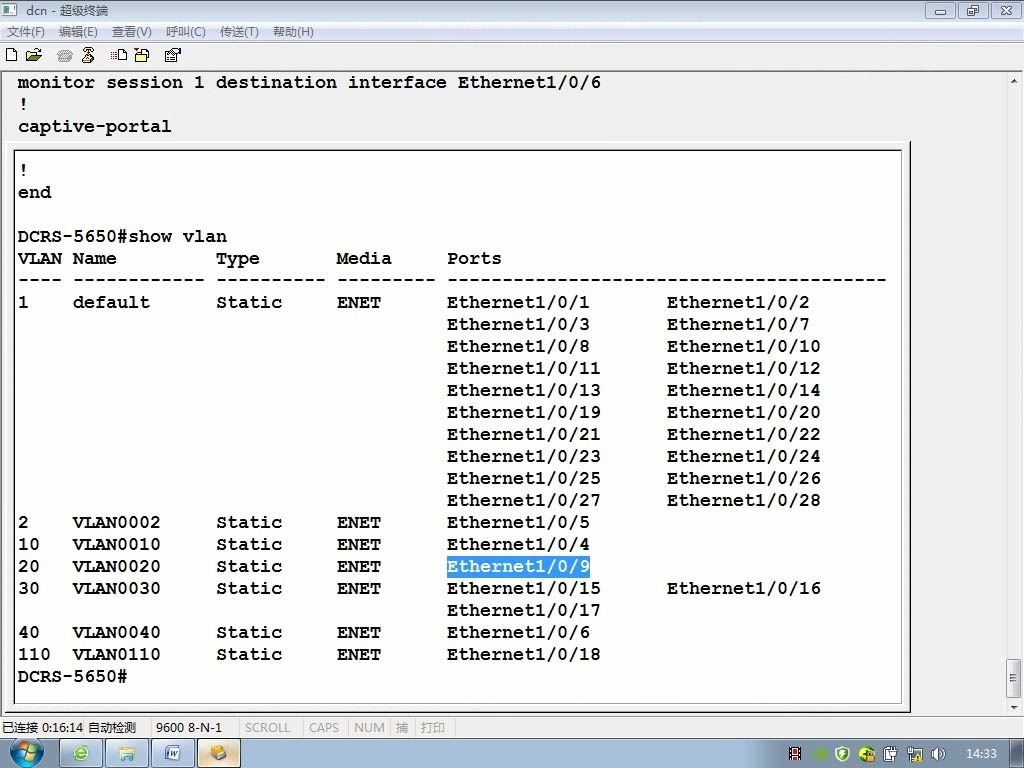Image resolution: width=1024 pixels, height=768 pixels.
Task: Click the VLAN0110 name cell
Action: coord(116,654)
